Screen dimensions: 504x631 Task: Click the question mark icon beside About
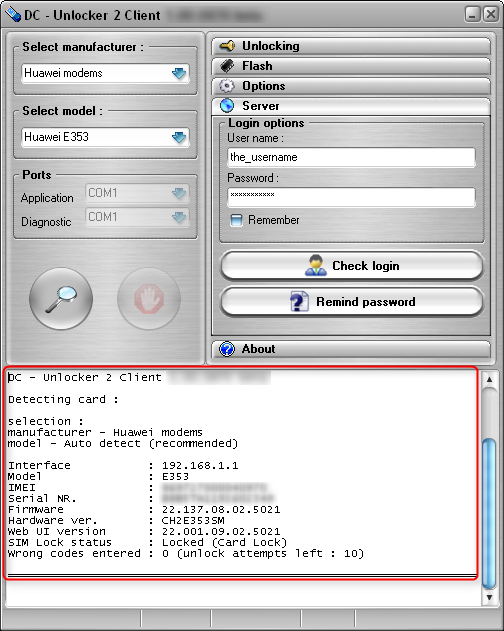pyautogui.click(x=227, y=349)
